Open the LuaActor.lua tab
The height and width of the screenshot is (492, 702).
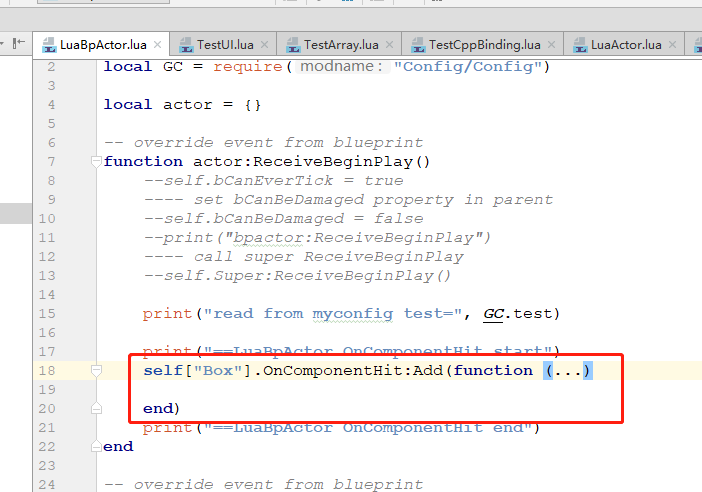pyautogui.click(x=626, y=45)
